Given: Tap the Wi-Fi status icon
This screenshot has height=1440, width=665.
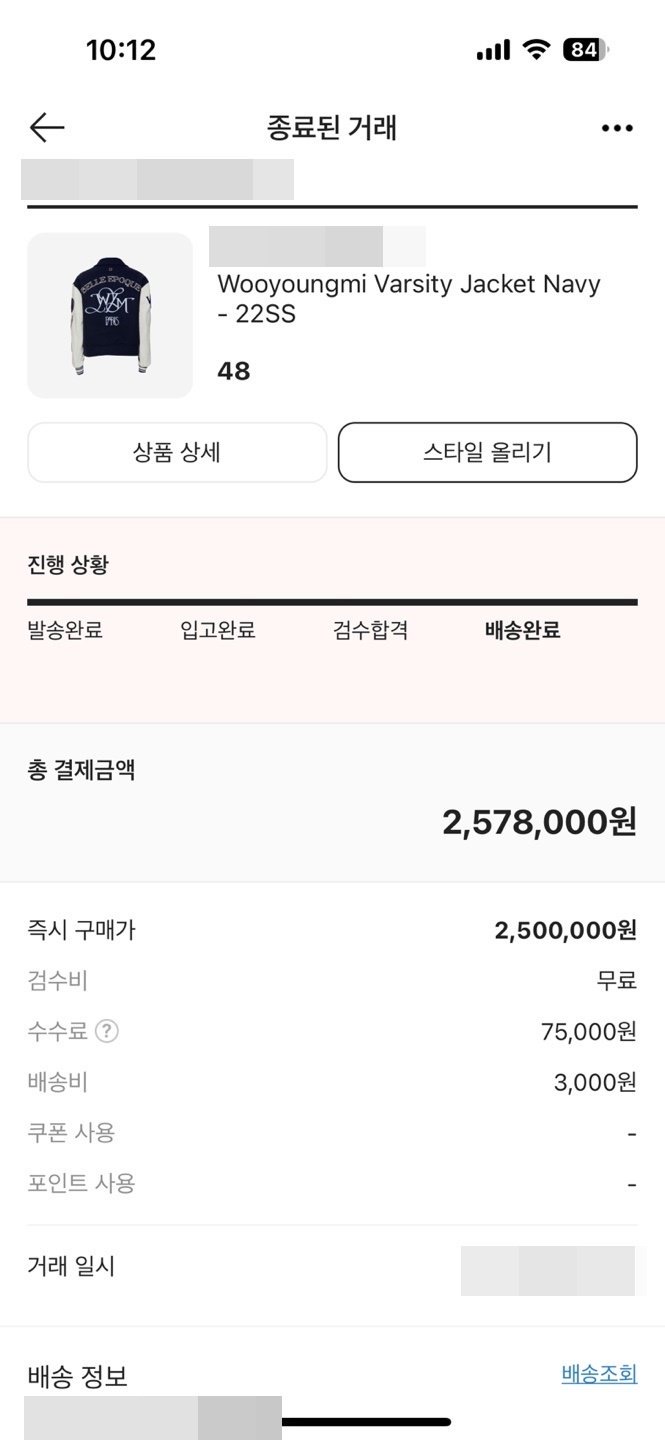Looking at the screenshot, I should (x=537, y=50).
